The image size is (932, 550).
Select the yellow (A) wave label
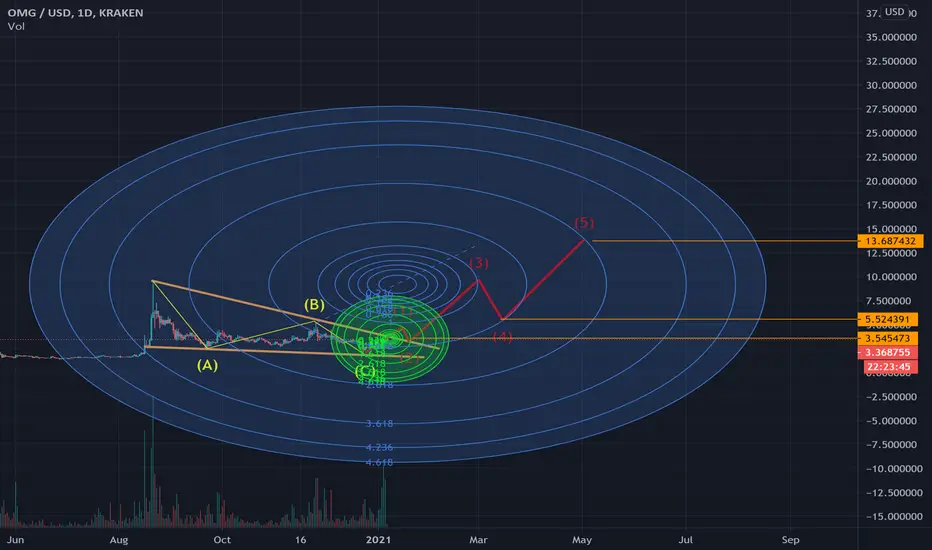[x=207, y=365]
